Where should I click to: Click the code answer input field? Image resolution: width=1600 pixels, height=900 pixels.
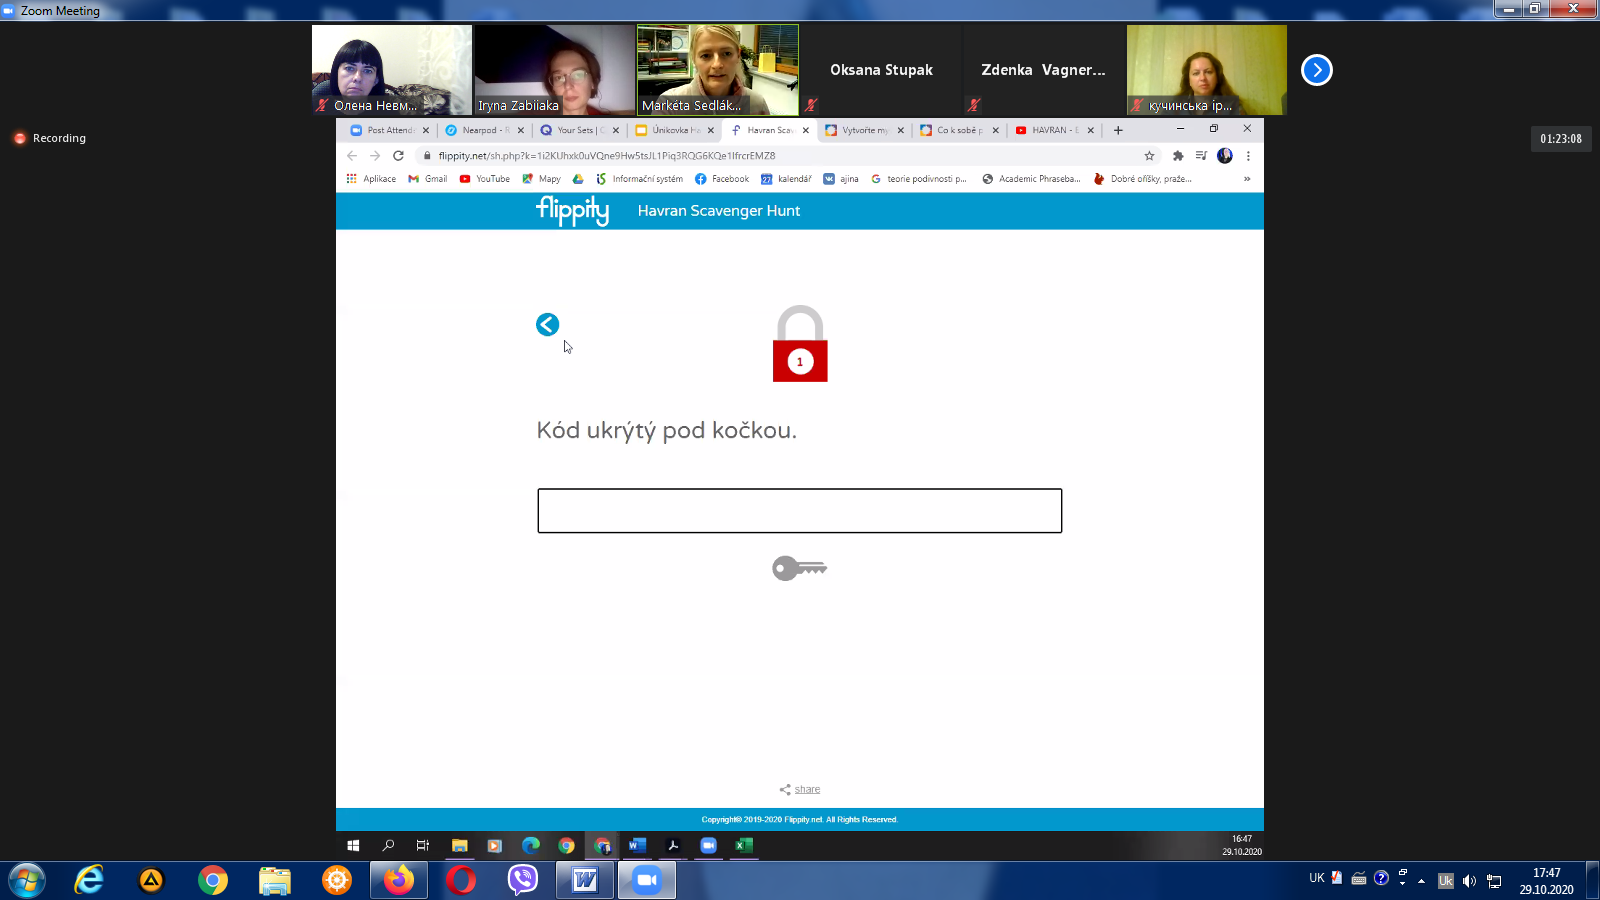point(799,511)
